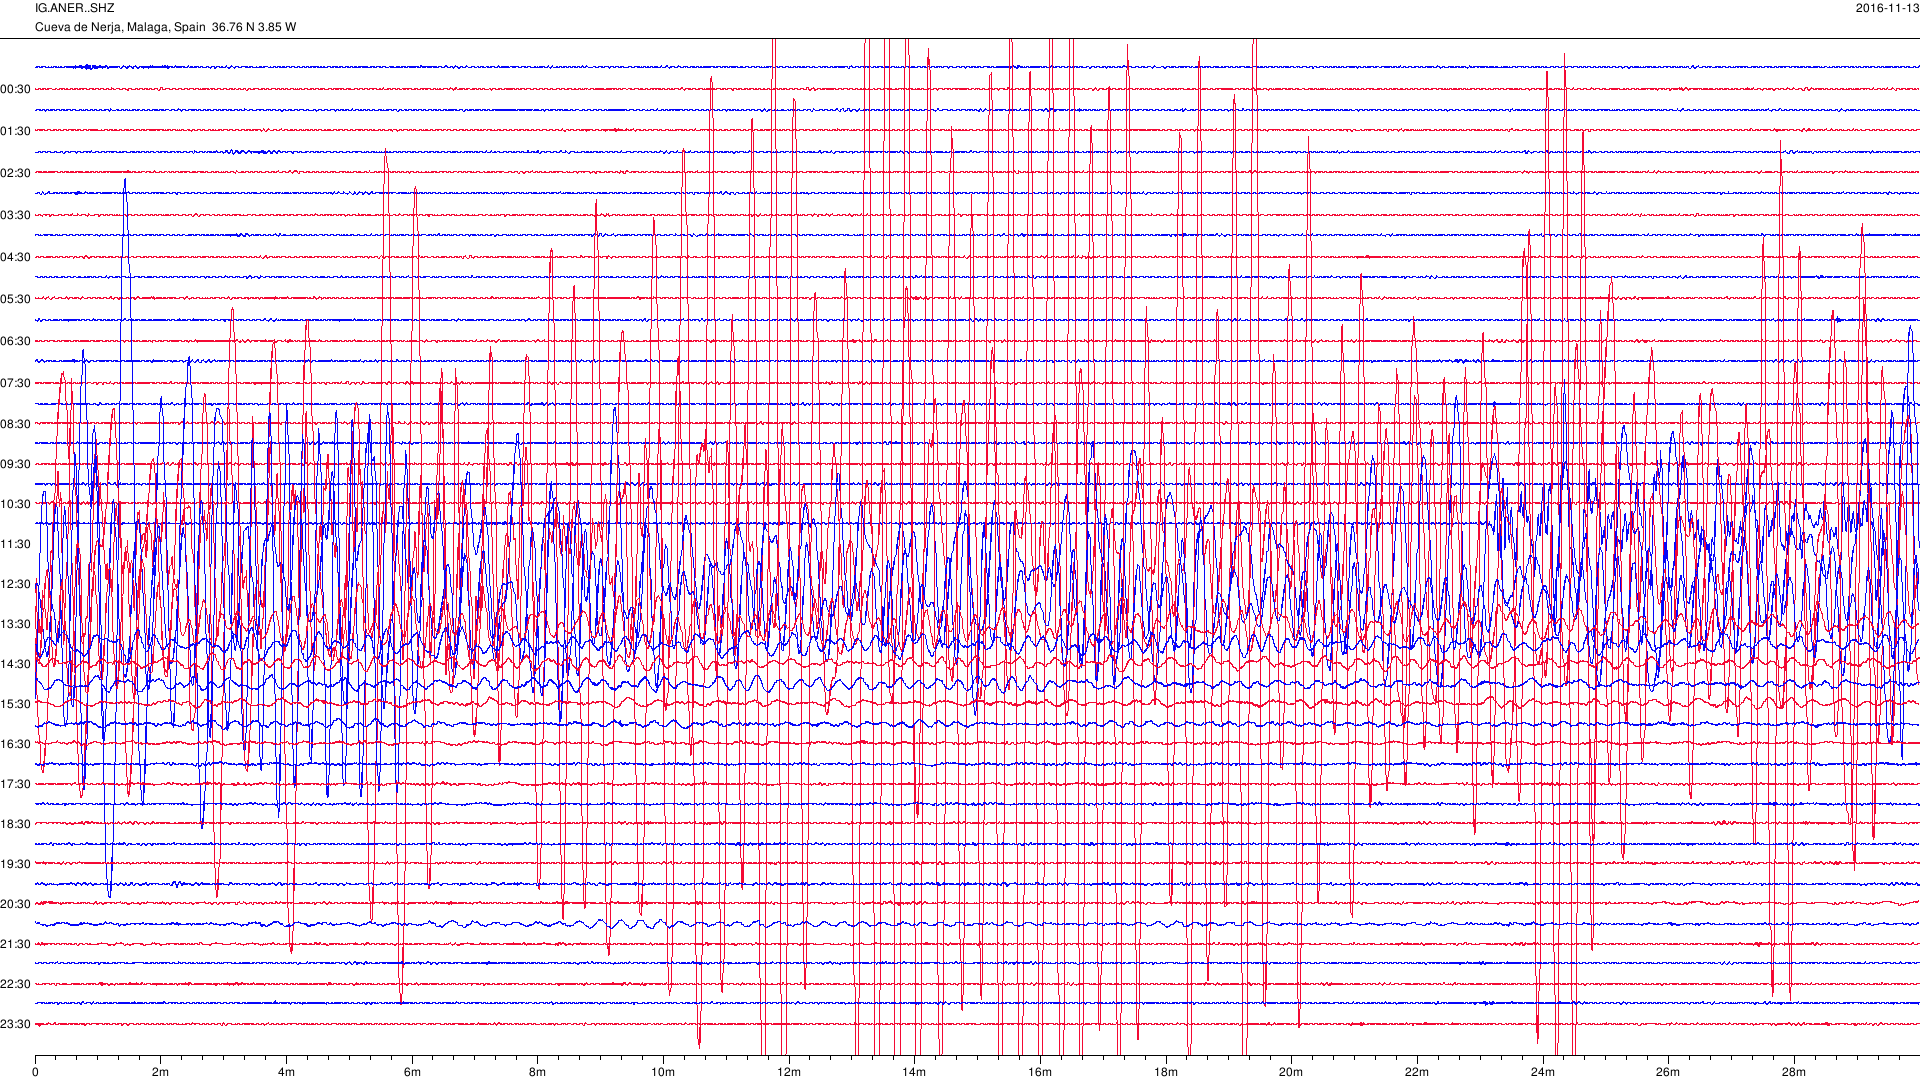The height and width of the screenshot is (1080, 1920).
Task: Select the 02:30 time label
Action: tap(16, 173)
